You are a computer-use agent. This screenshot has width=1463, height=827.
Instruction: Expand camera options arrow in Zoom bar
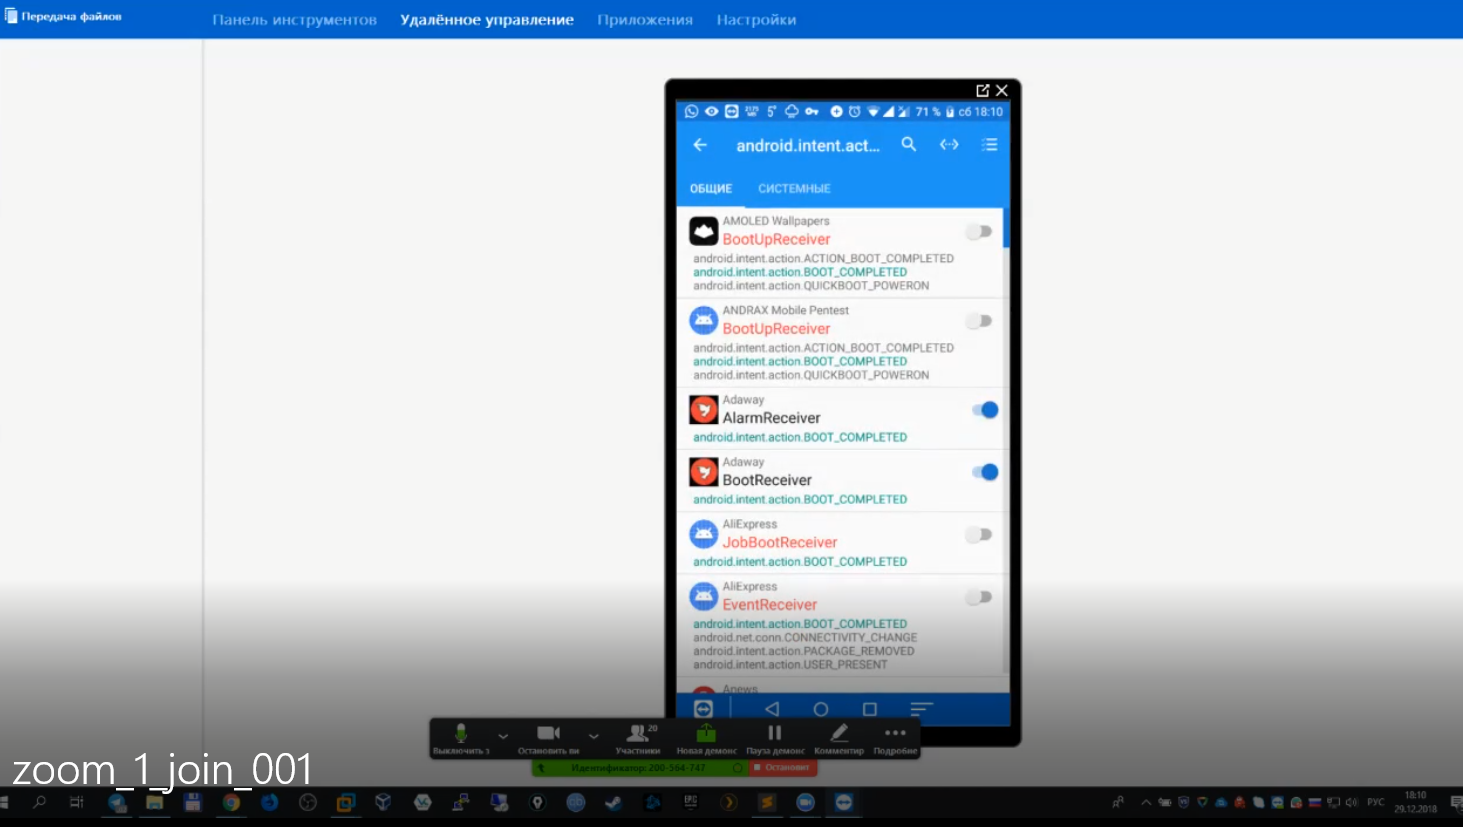point(593,737)
